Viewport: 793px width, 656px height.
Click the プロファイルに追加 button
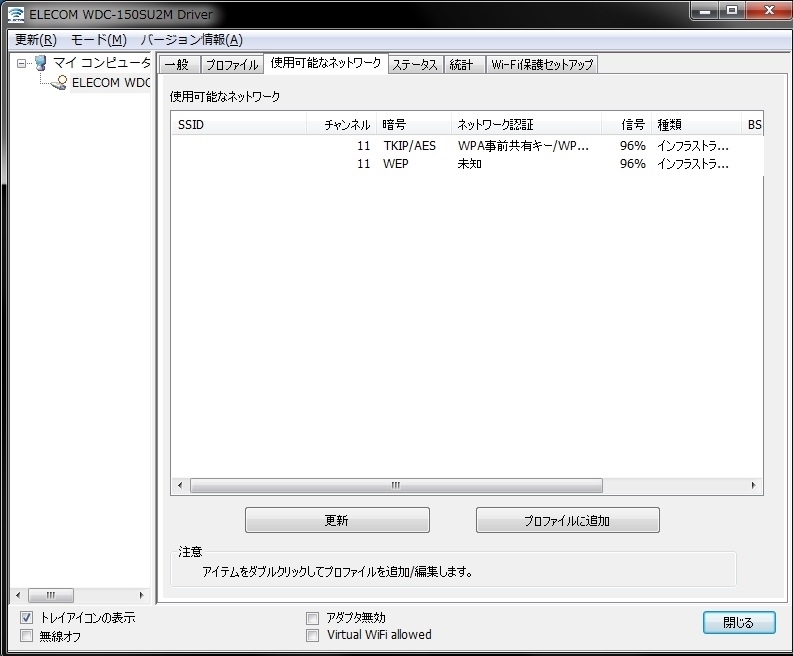pos(567,520)
